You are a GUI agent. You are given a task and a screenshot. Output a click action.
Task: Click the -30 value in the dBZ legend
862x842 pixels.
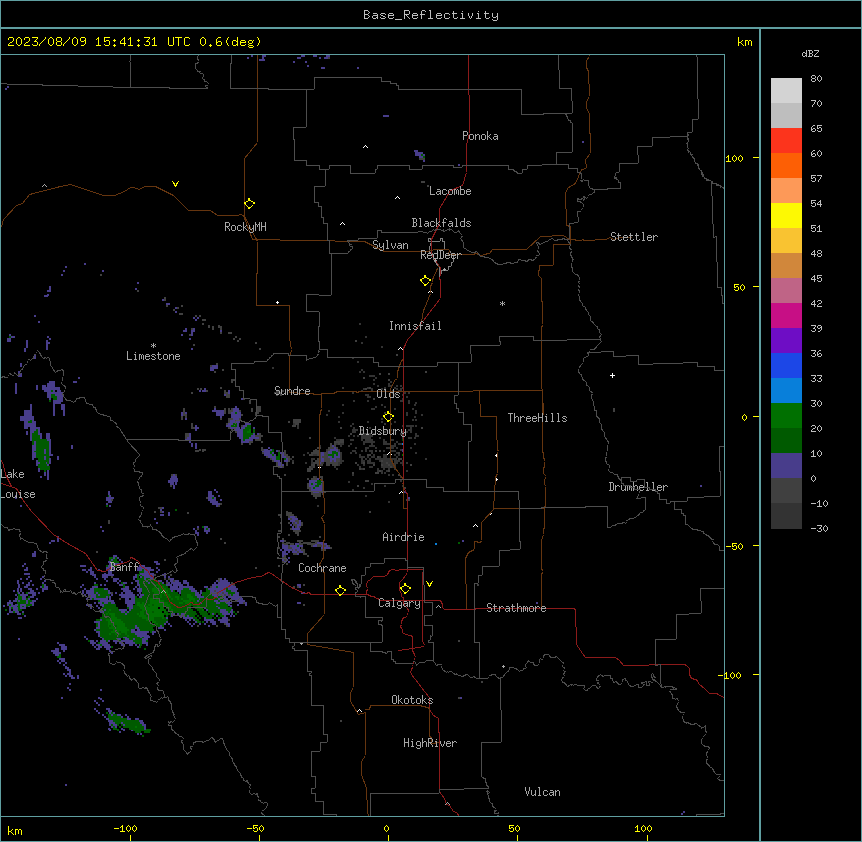[819, 528]
